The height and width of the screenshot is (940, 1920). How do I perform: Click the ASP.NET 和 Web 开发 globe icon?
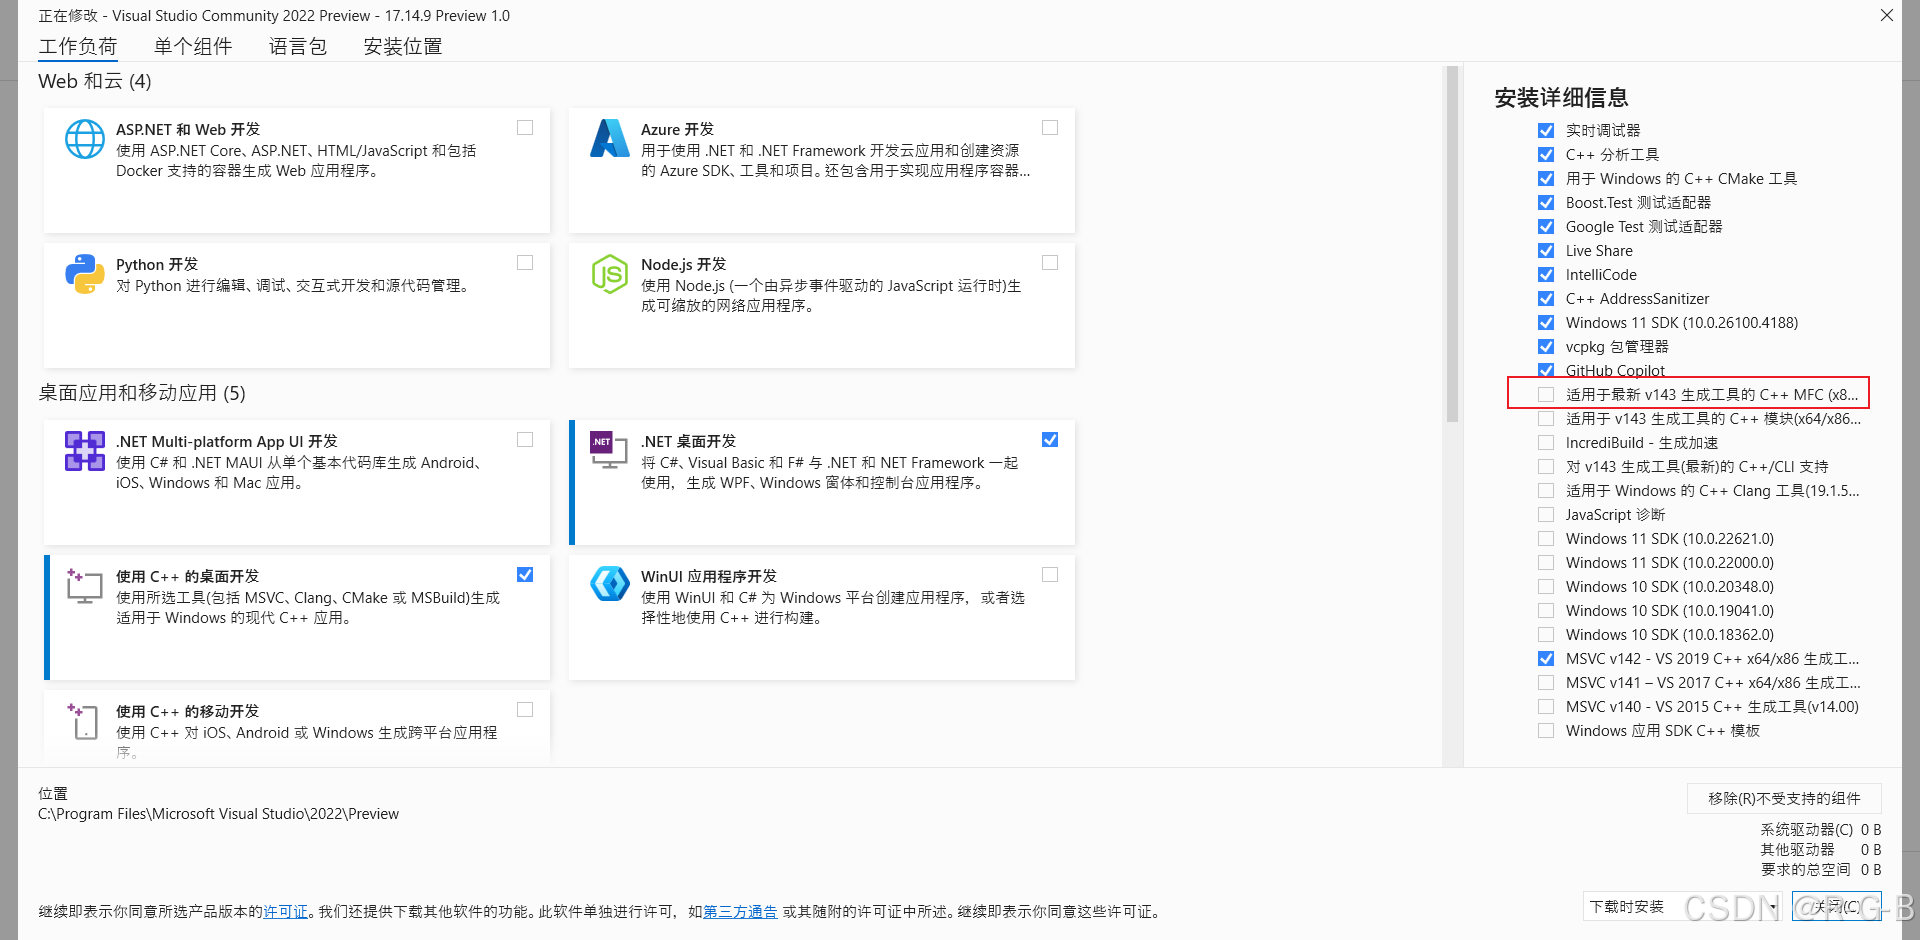click(x=84, y=138)
